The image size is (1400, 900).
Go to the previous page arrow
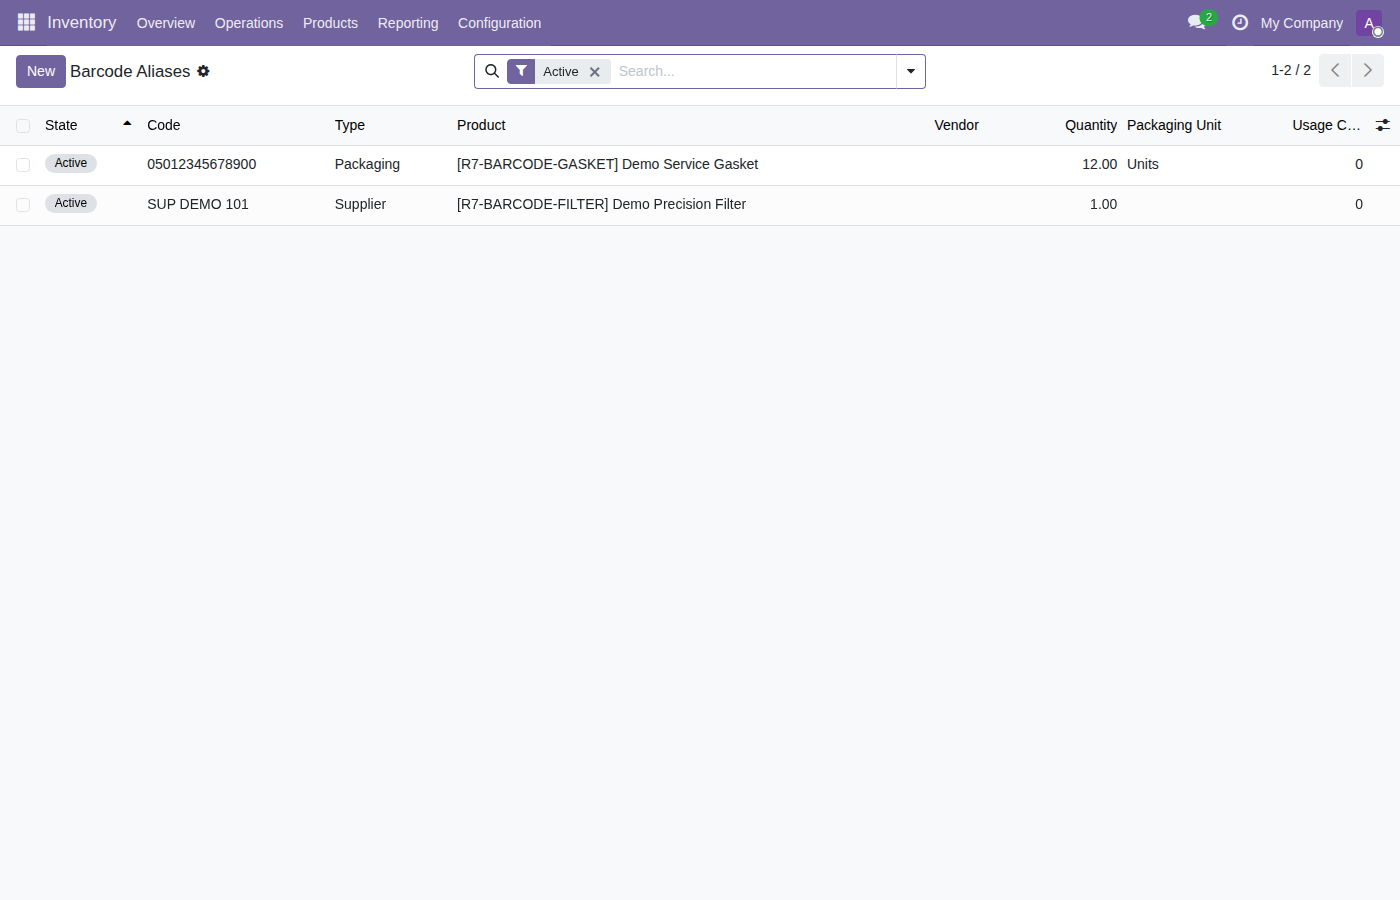click(1335, 71)
